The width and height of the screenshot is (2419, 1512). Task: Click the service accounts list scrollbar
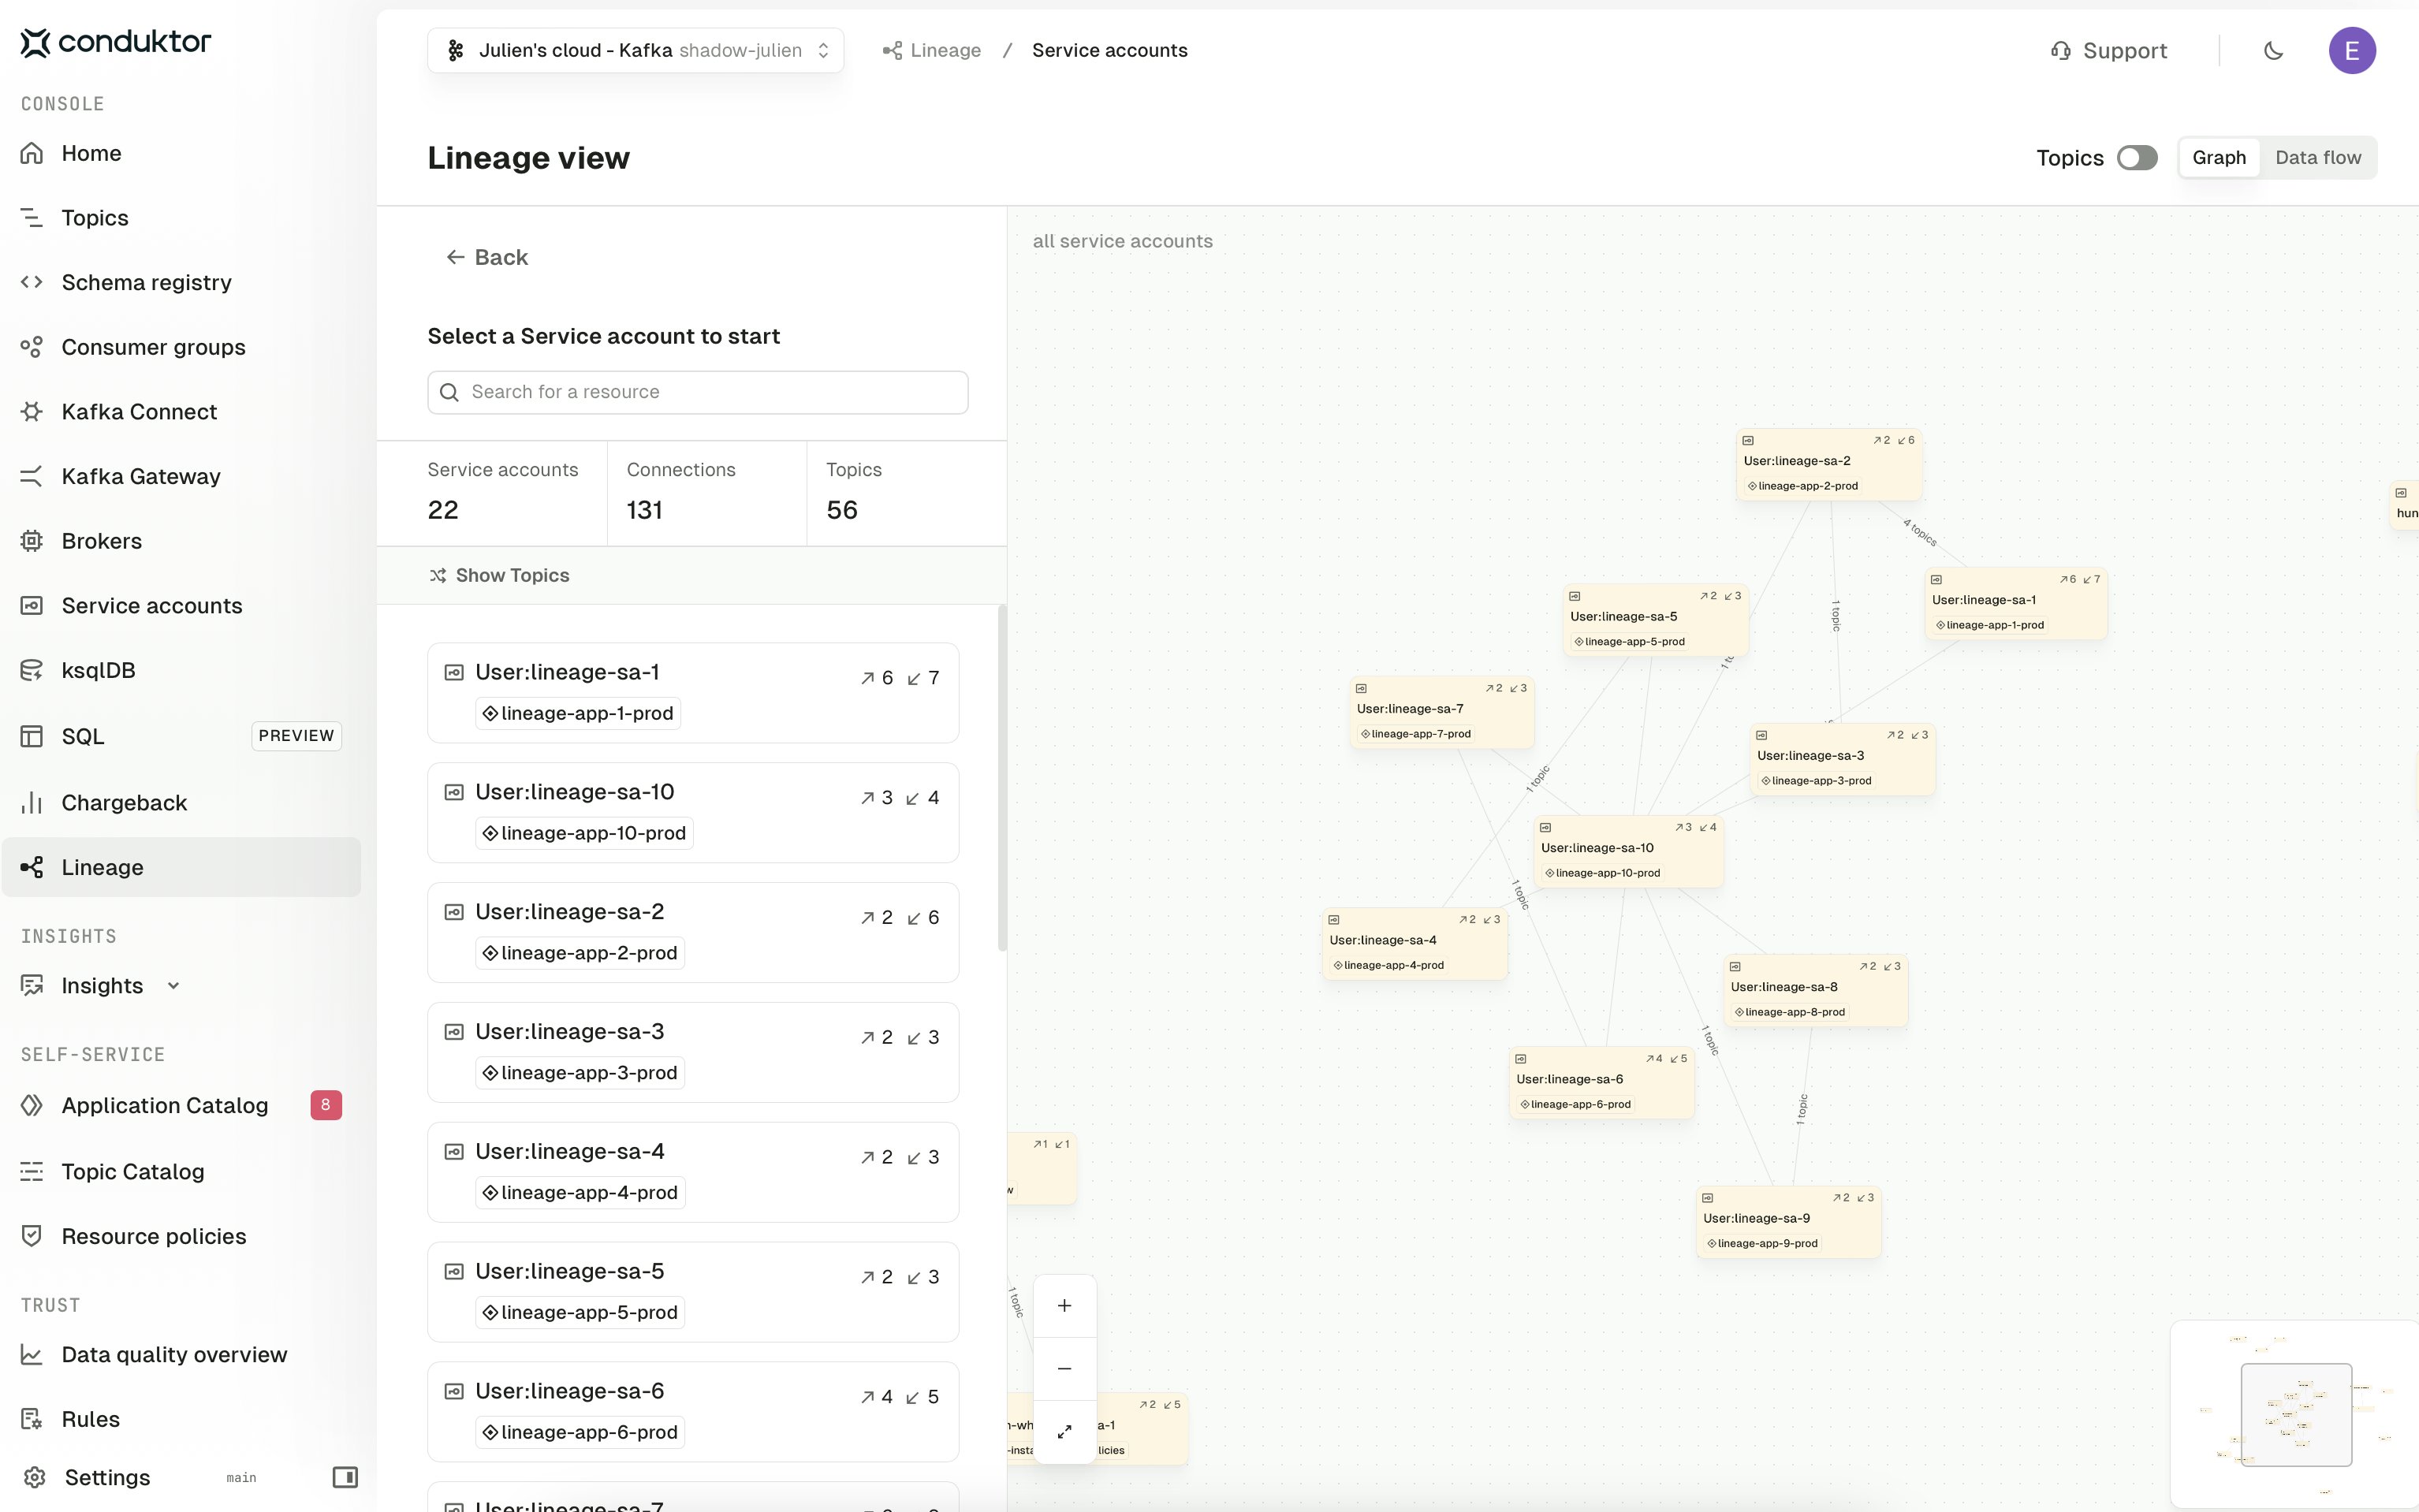pyautogui.click(x=1001, y=778)
